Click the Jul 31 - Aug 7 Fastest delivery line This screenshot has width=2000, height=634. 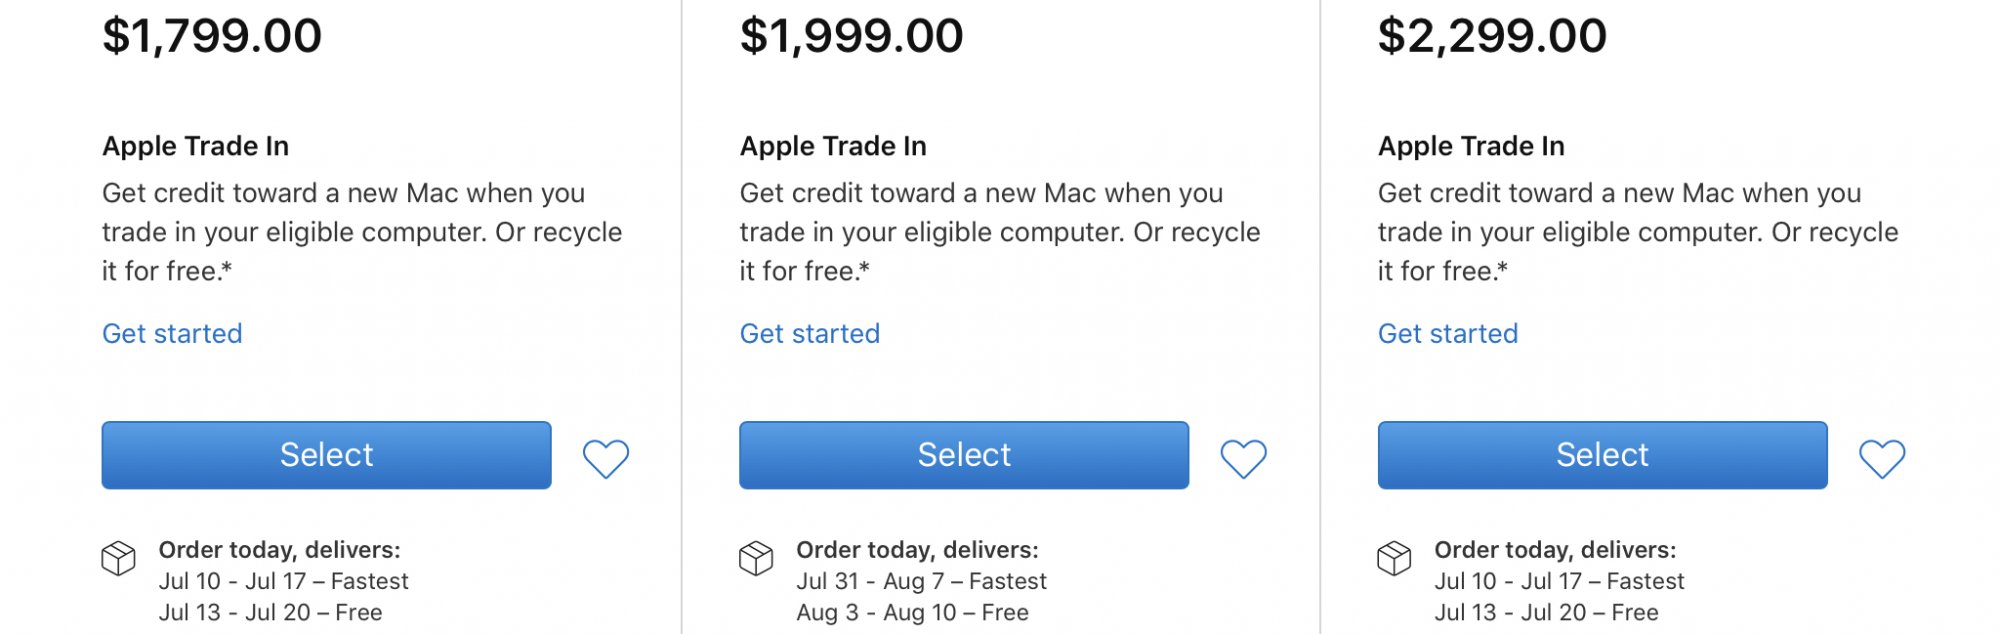point(921,581)
